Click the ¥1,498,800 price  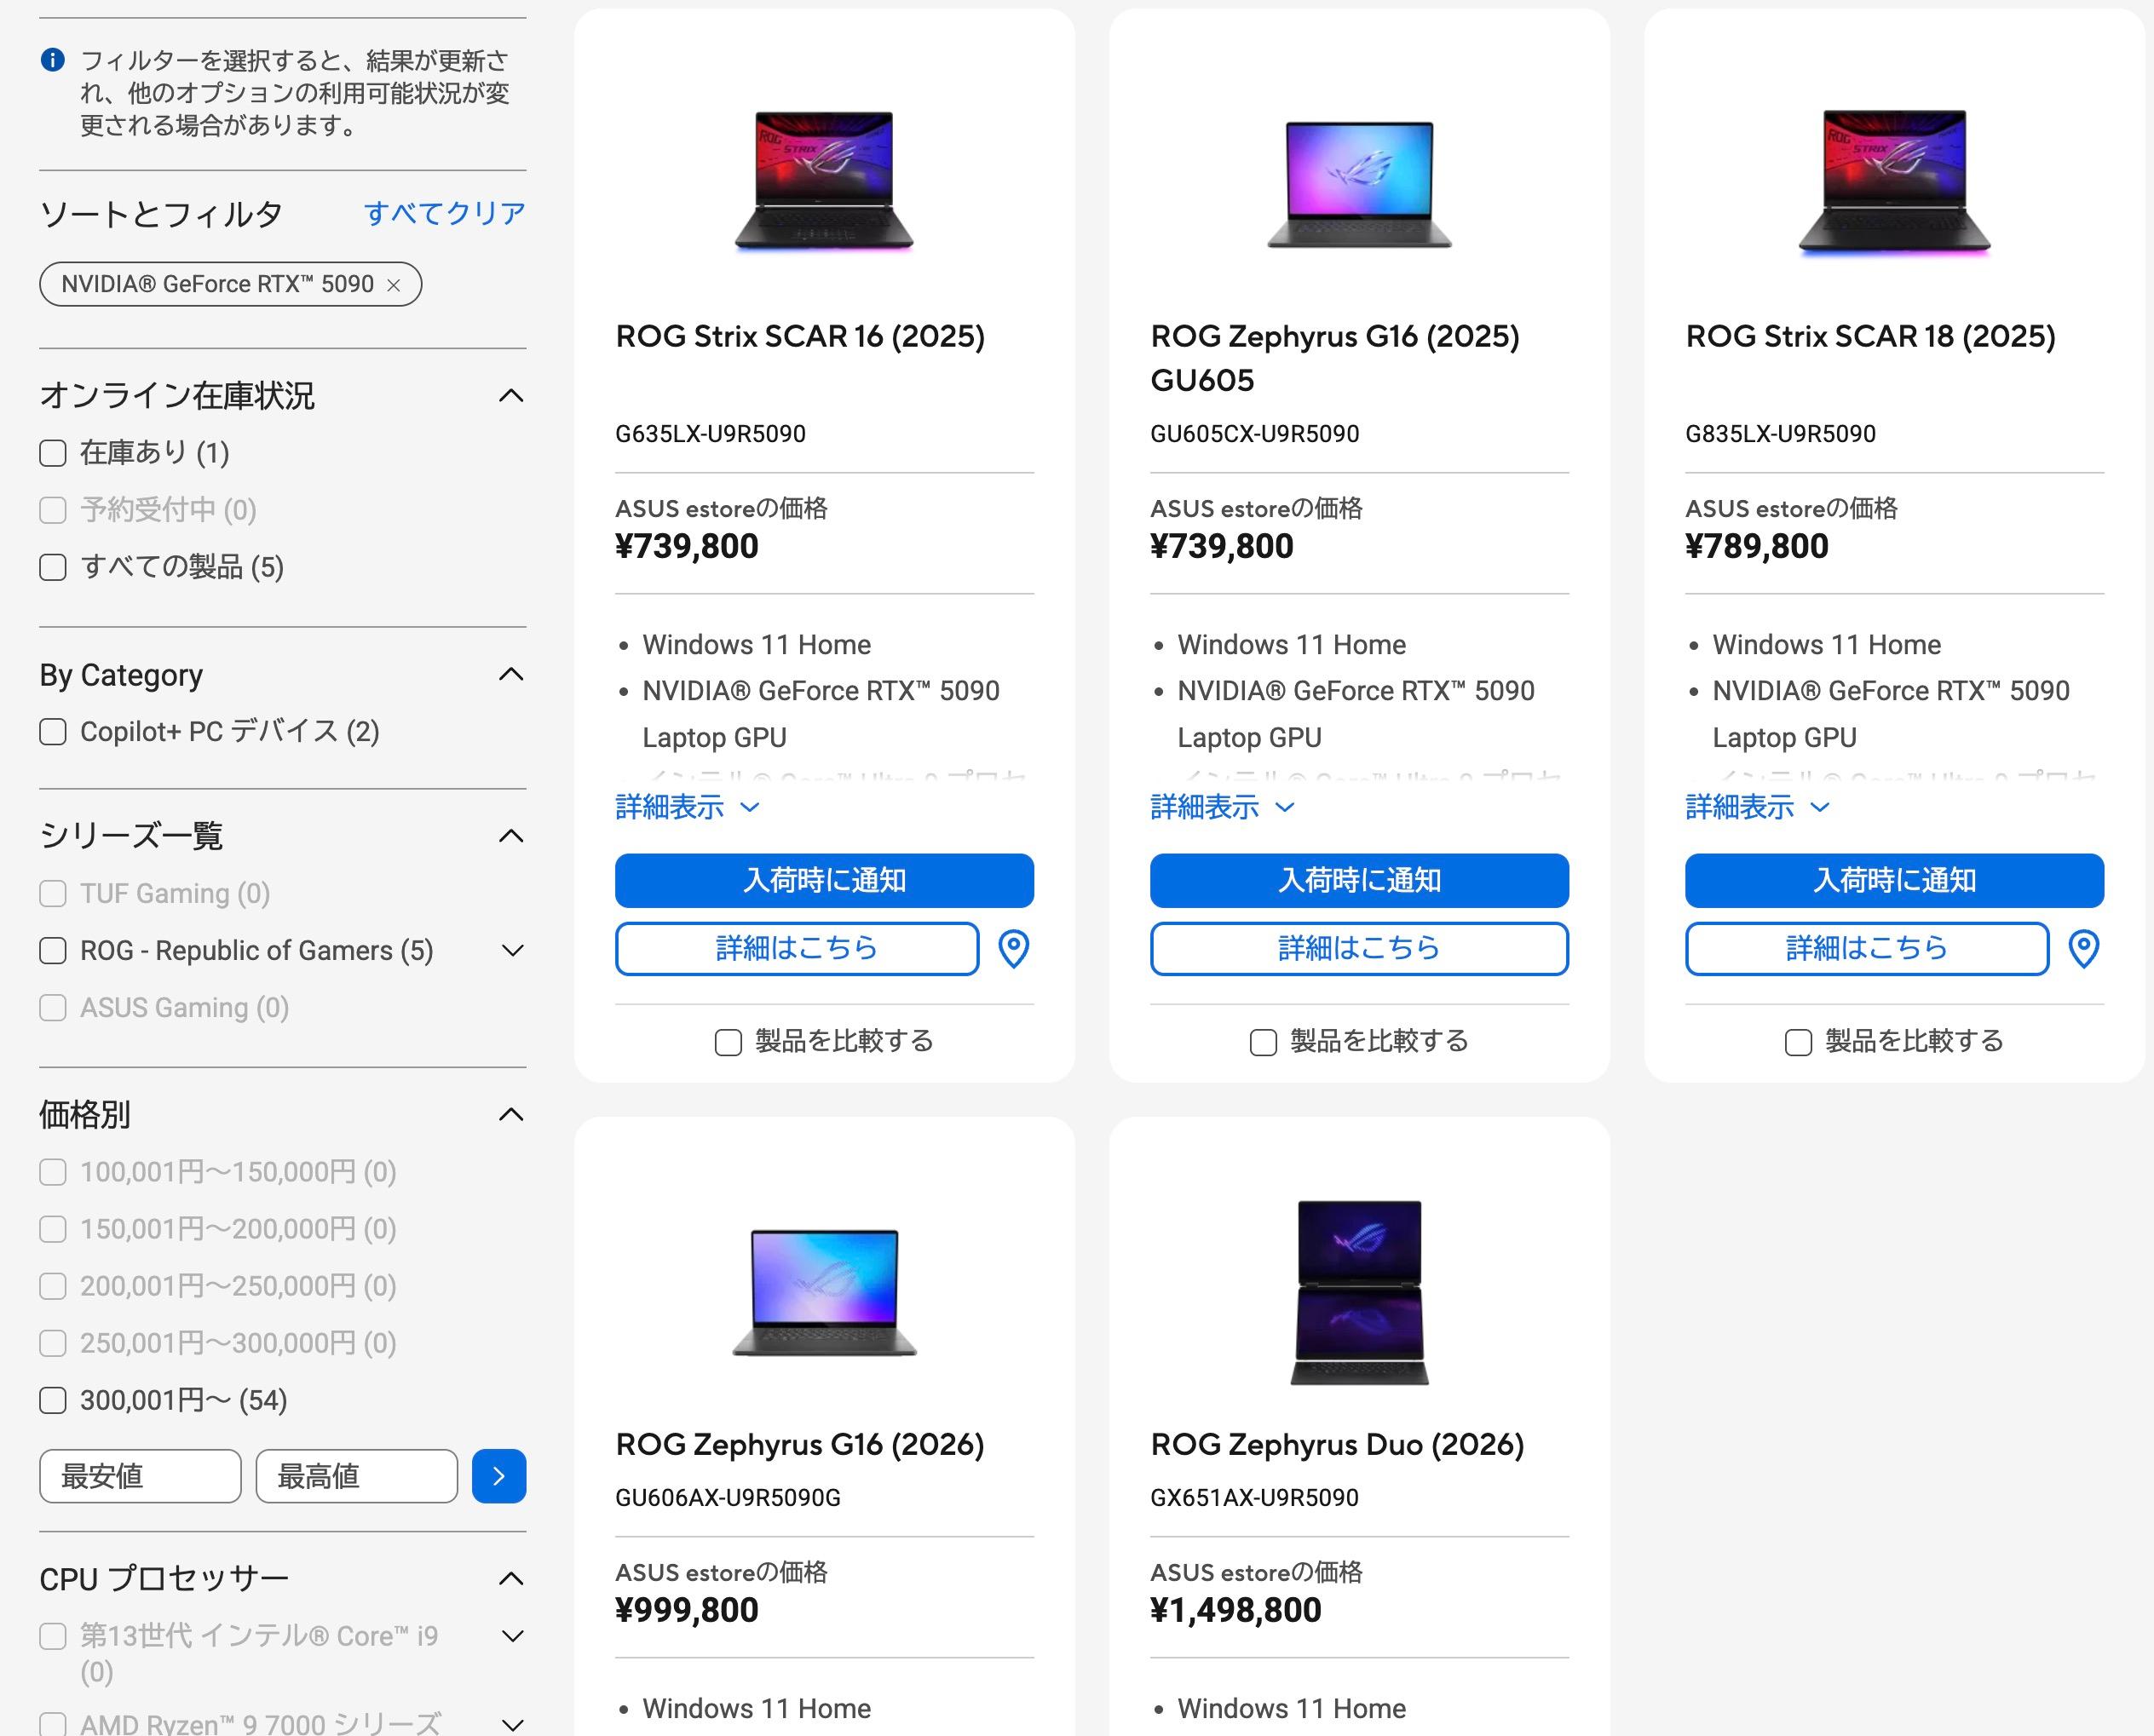(x=1235, y=1611)
